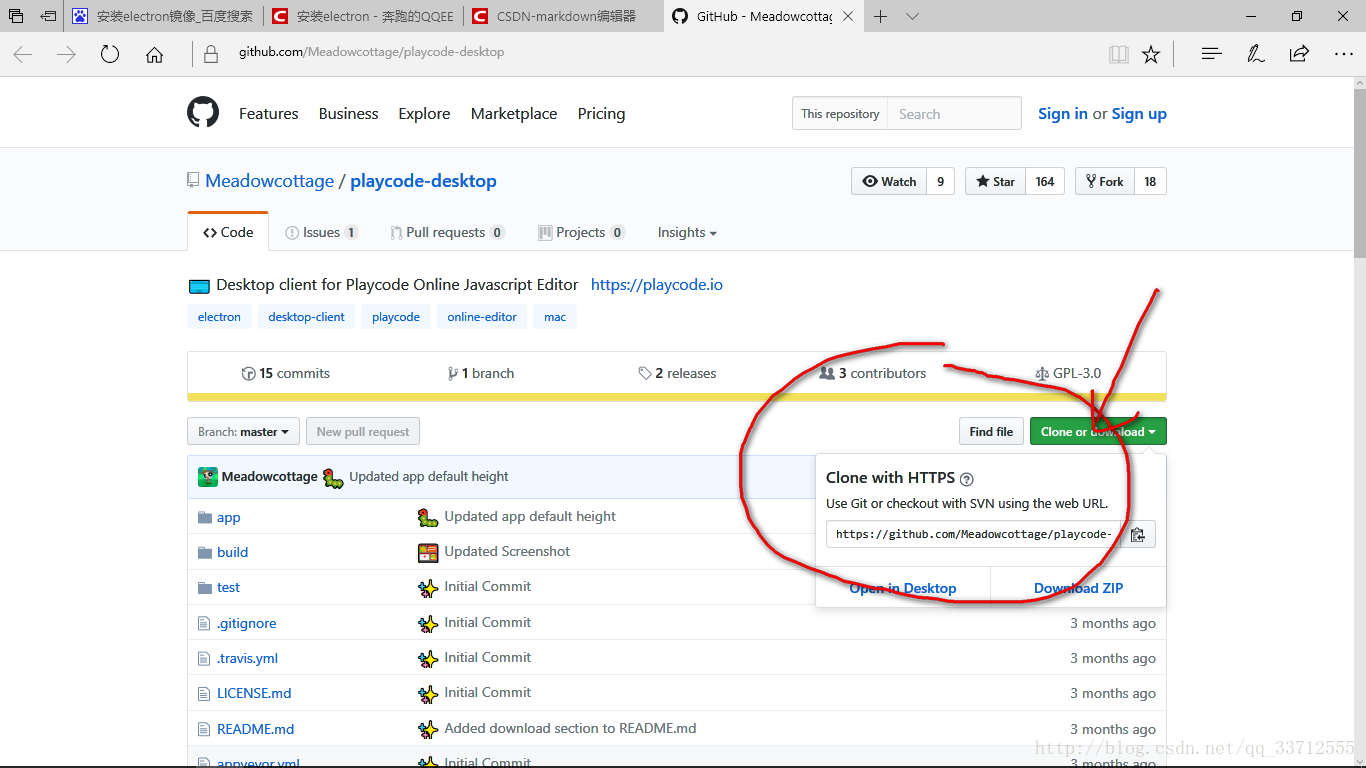Open Pricing in GitHub navigation
This screenshot has width=1366, height=768.
pyautogui.click(x=601, y=114)
